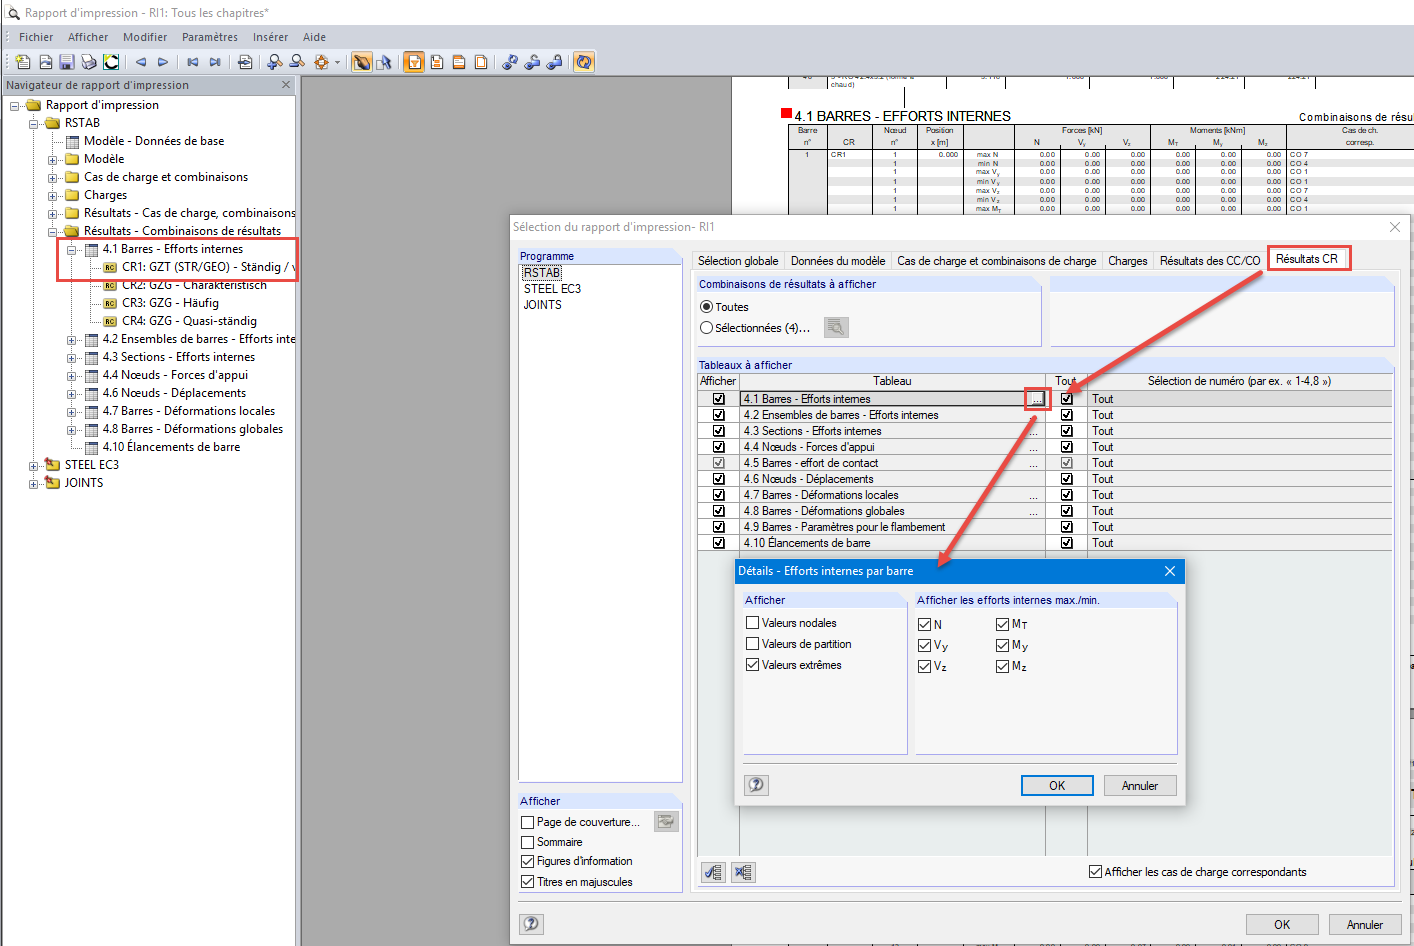Image resolution: width=1414 pixels, height=946 pixels.
Task: Expand the Charges tree node
Action: 52,195
